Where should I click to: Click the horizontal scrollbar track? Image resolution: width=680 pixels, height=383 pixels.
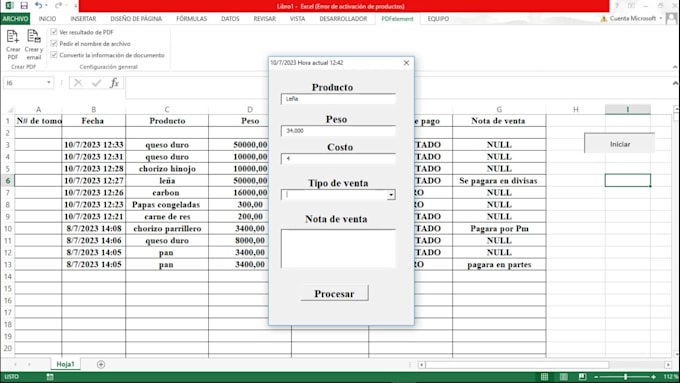544,365
